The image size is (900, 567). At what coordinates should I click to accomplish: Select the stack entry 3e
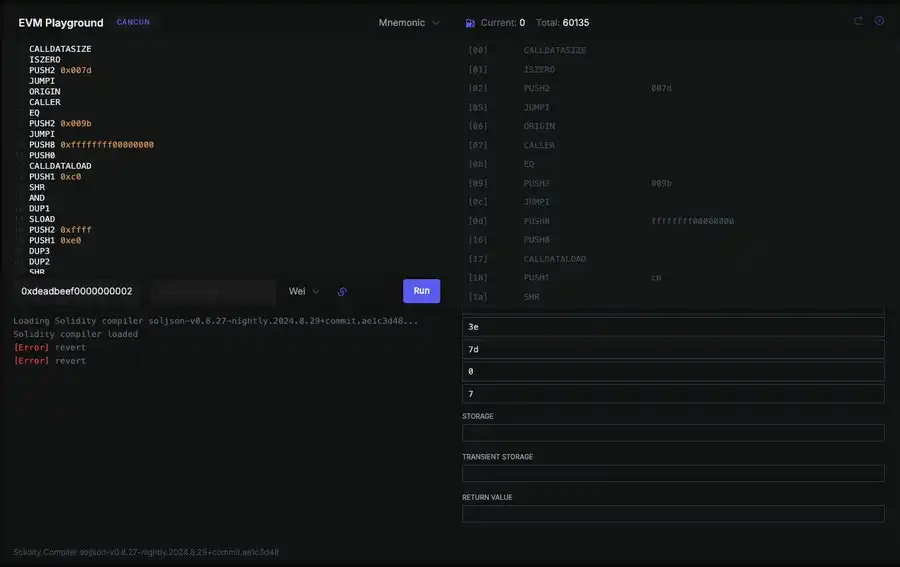click(673, 327)
